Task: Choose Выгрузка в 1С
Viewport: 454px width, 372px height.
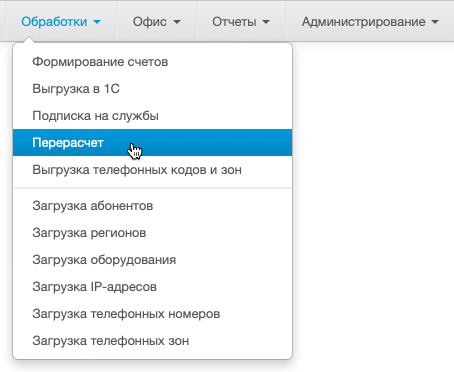Action: [x=152, y=89]
